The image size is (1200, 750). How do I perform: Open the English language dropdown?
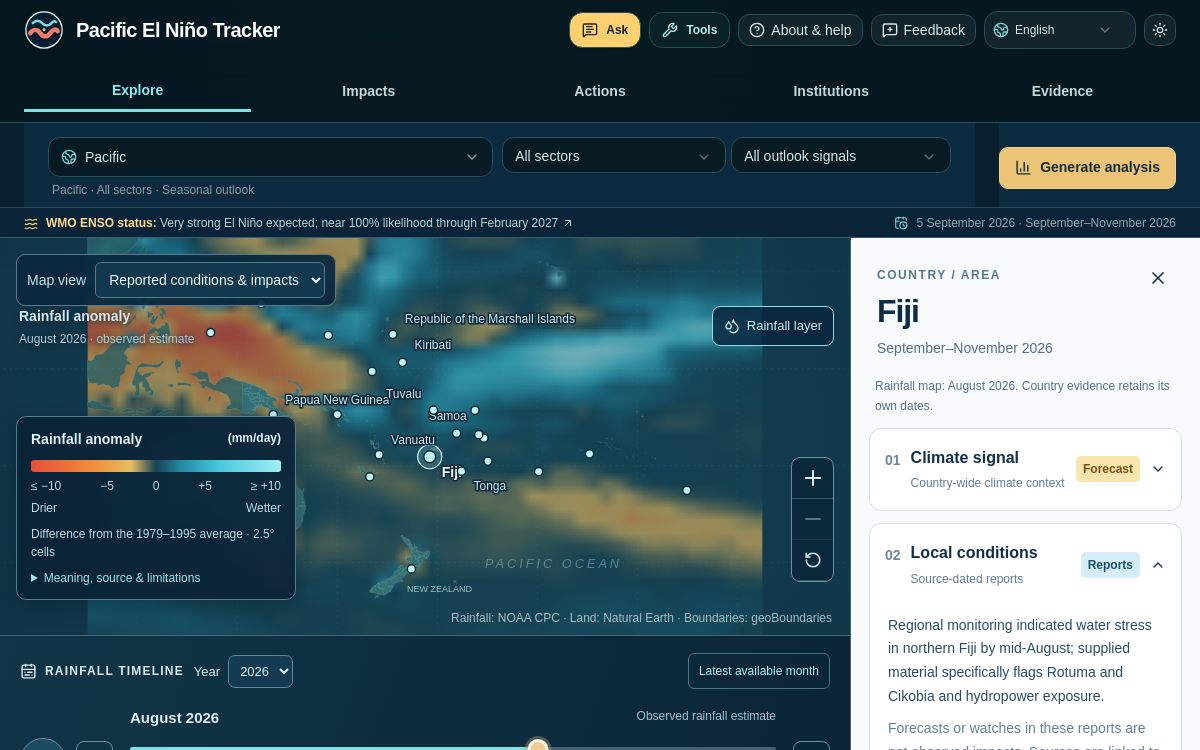[x=1059, y=30]
